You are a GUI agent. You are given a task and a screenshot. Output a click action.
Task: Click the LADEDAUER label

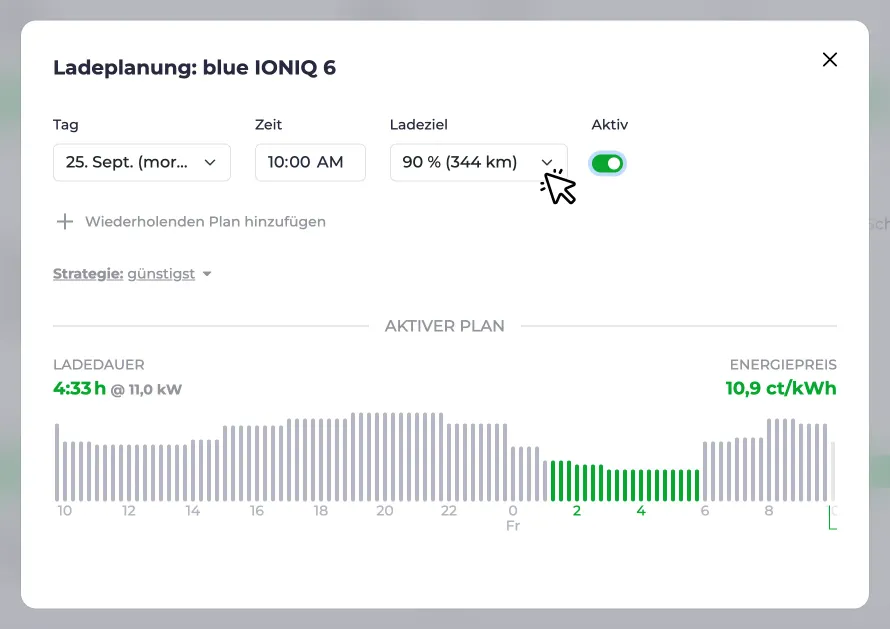point(99,364)
